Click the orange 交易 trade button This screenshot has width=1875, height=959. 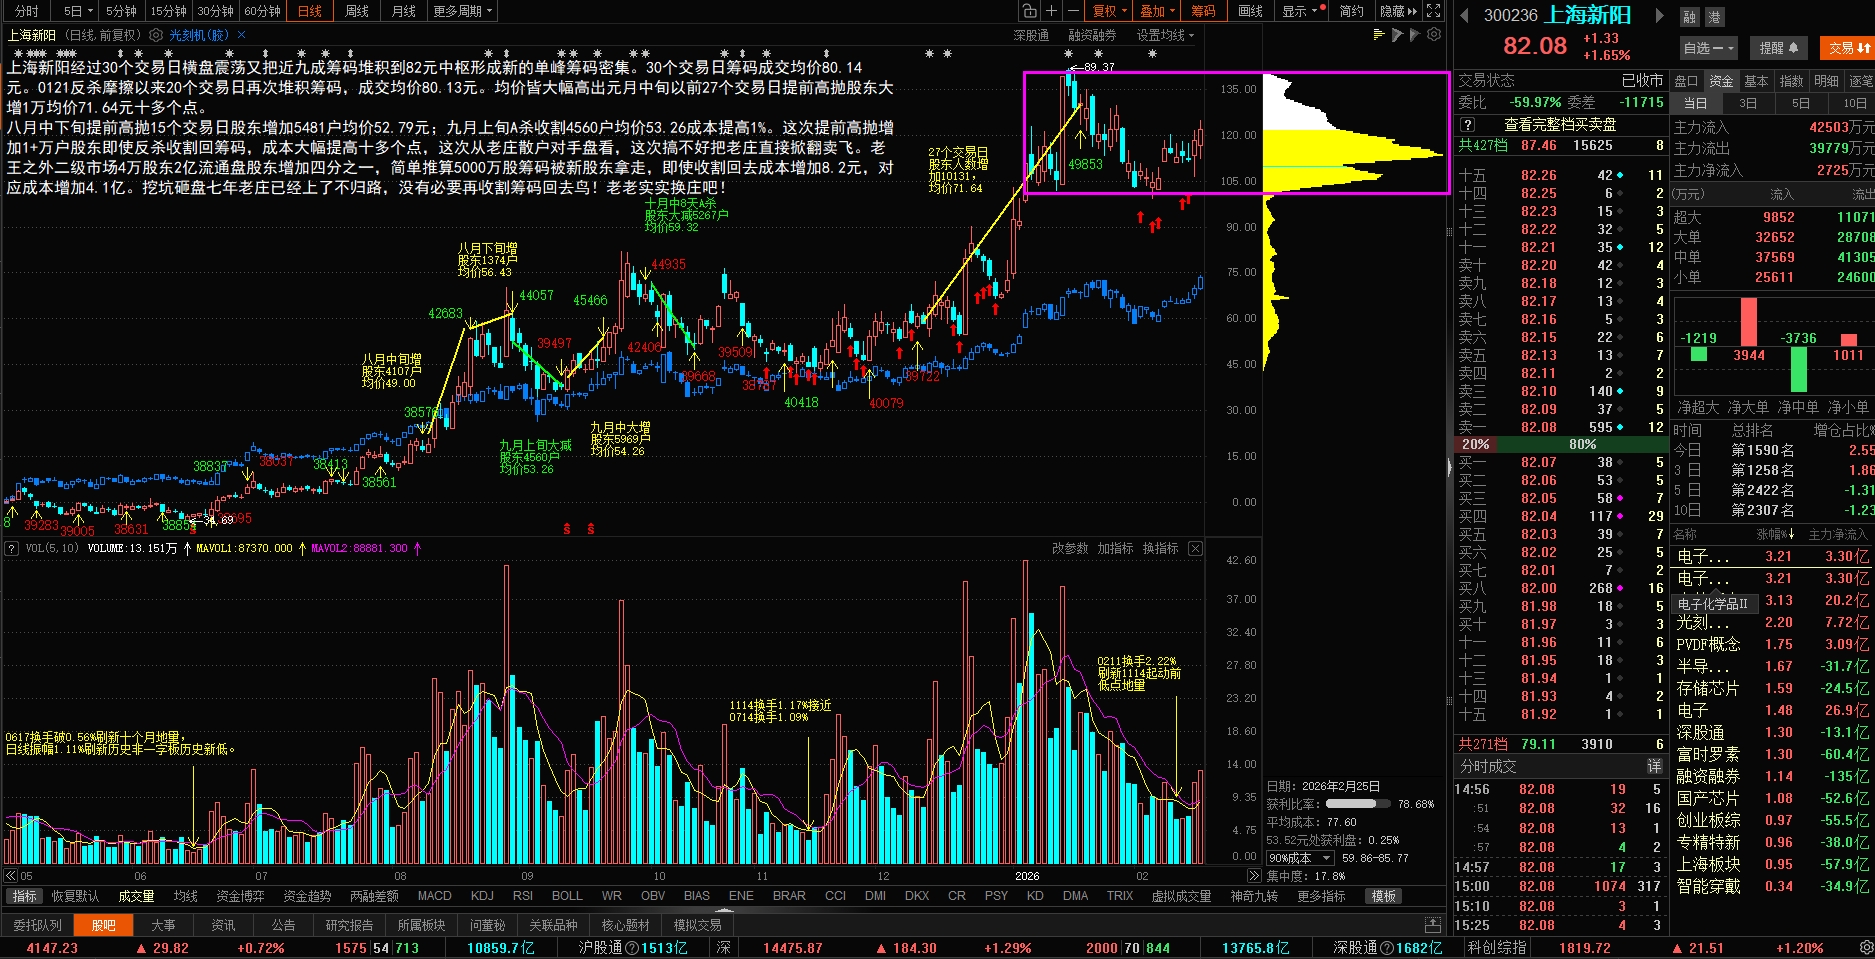pyautogui.click(x=1849, y=47)
